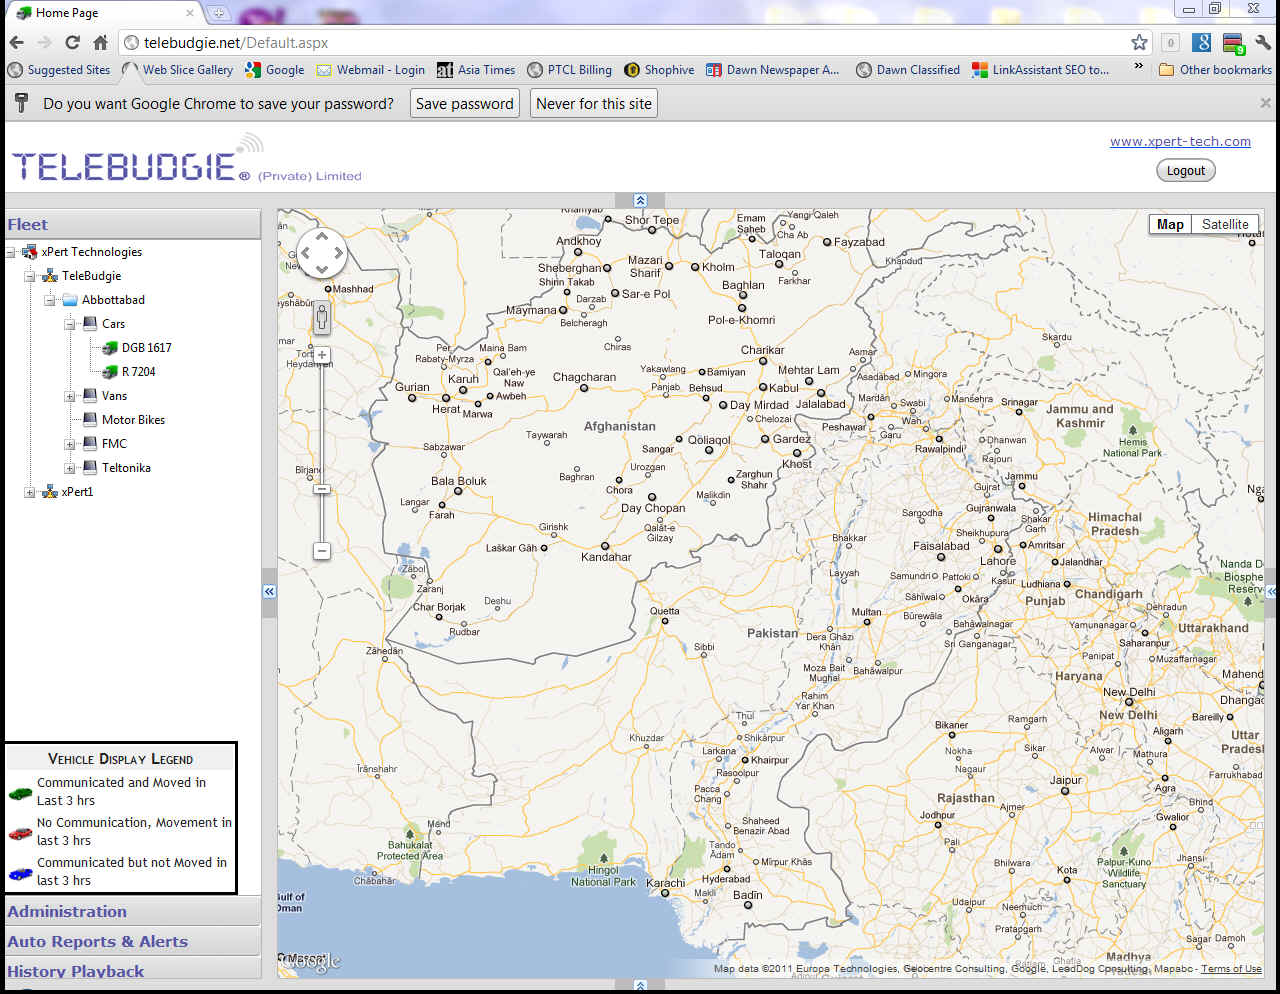Collapse the top panel with the up-chevron

[641, 201]
